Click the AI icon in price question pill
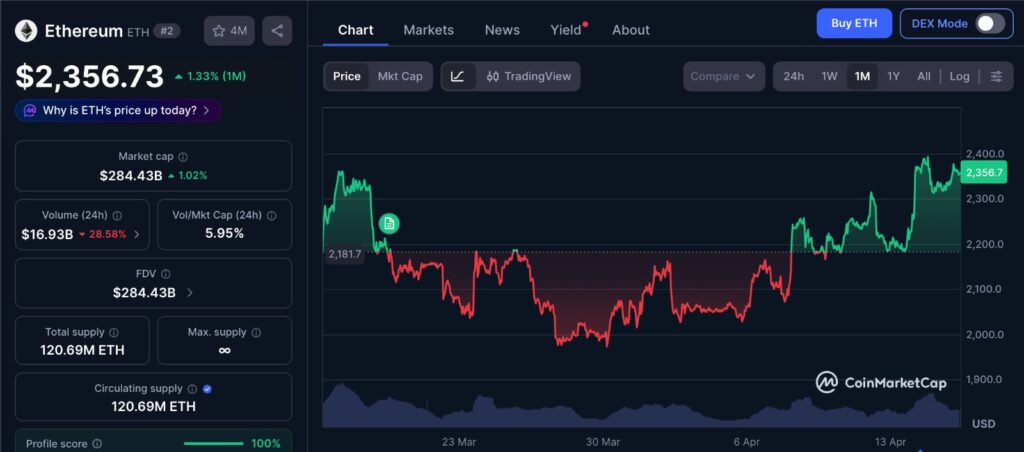This screenshot has width=1024, height=452. (29, 110)
